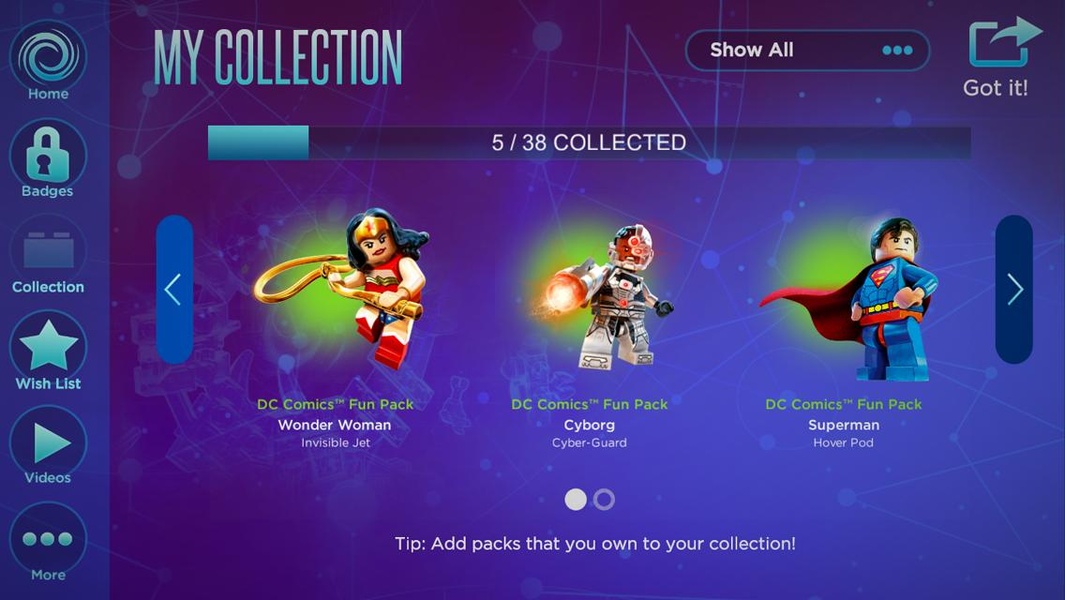Click the Got it! text
The image size is (1065, 600).
coord(995,88)
